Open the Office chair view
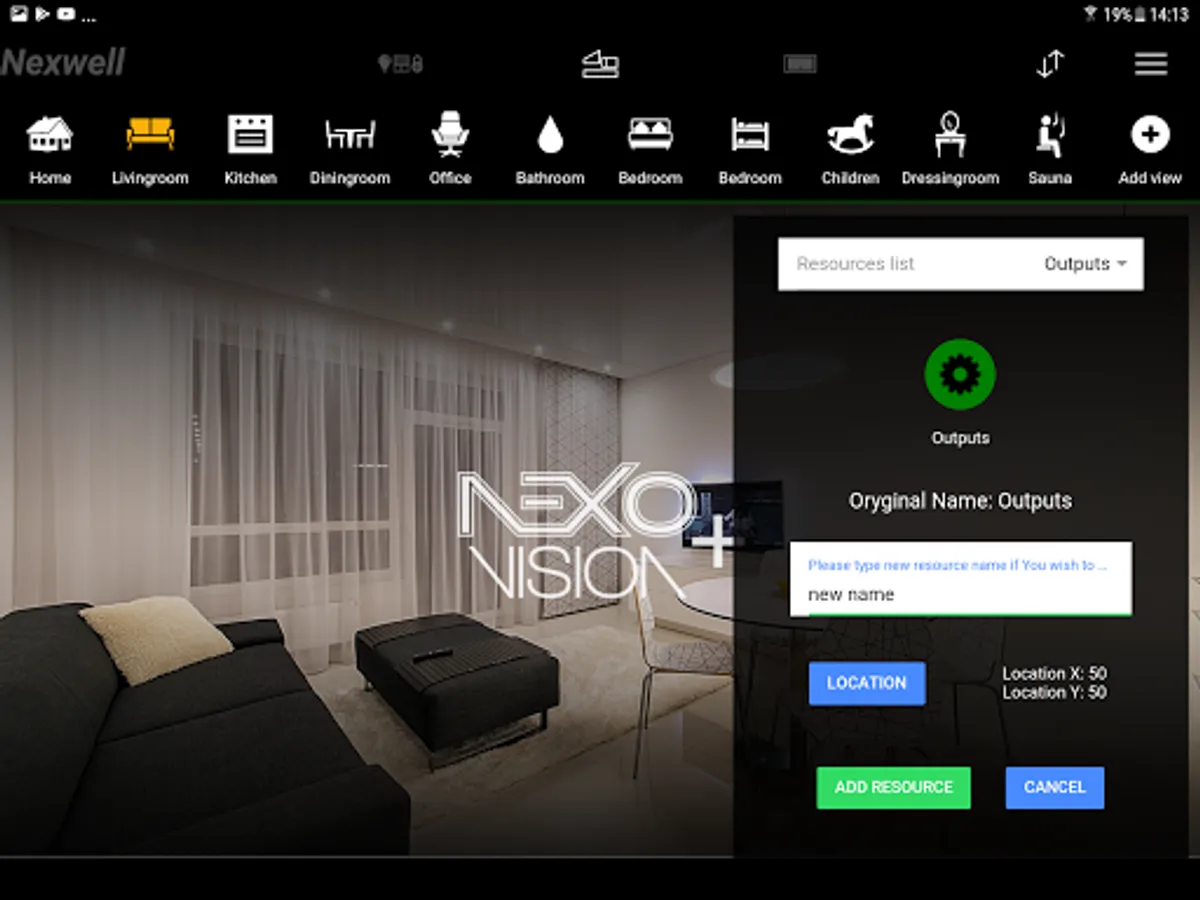 click(450, 148)
